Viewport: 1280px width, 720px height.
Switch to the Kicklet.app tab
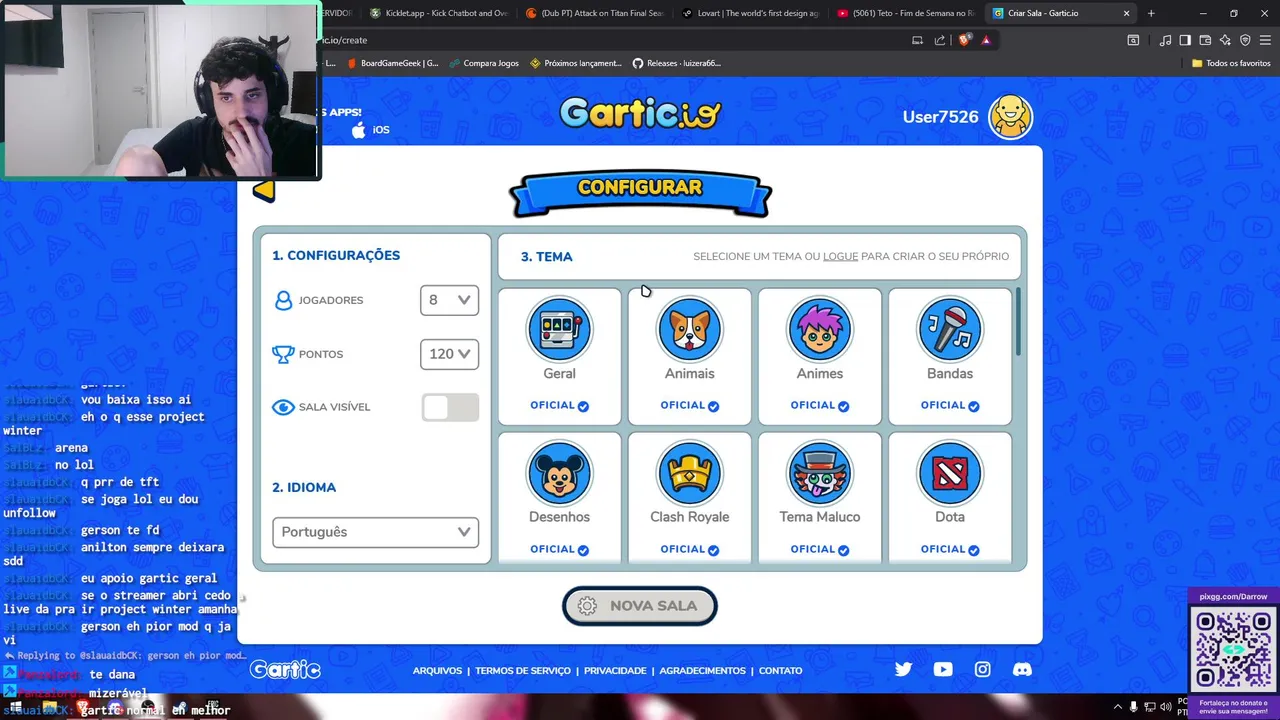[x=437, y=13]
